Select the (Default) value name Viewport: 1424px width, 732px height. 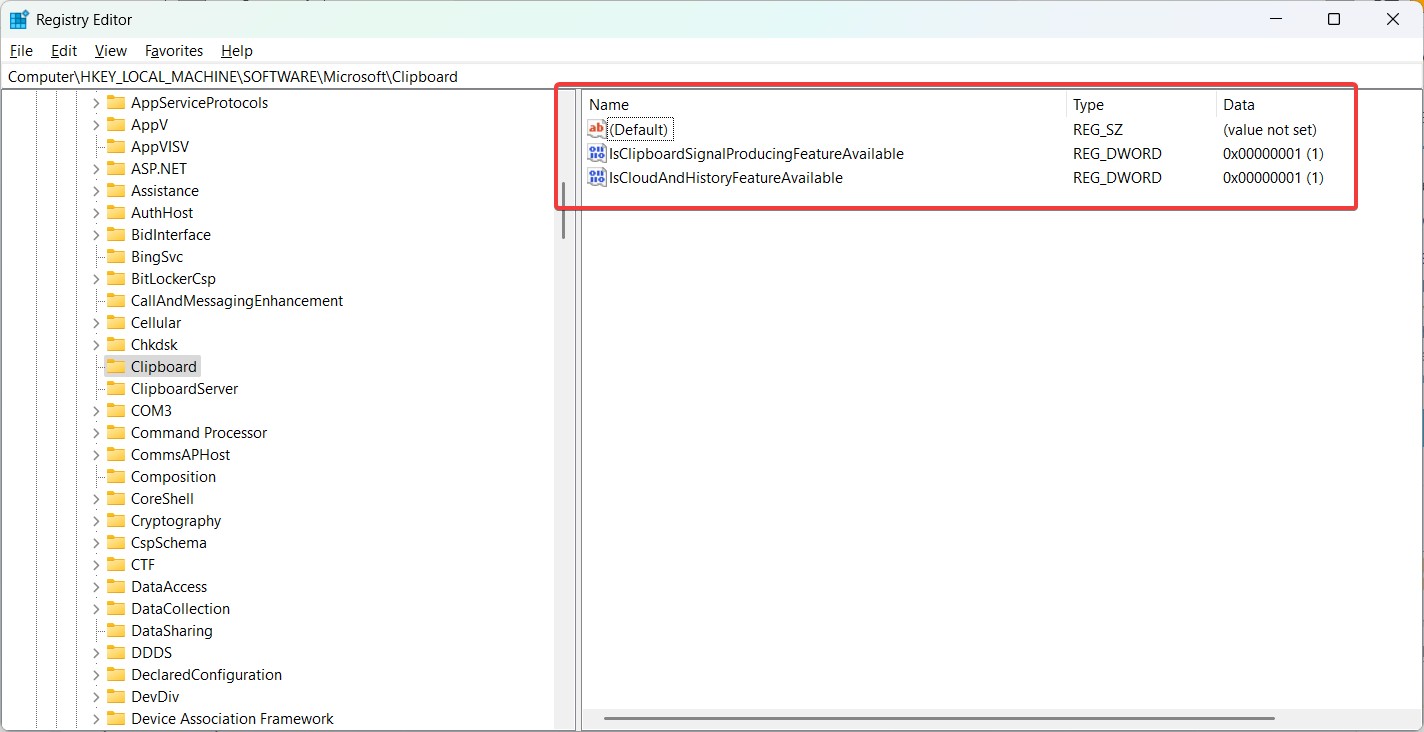[x=640, y=129]
